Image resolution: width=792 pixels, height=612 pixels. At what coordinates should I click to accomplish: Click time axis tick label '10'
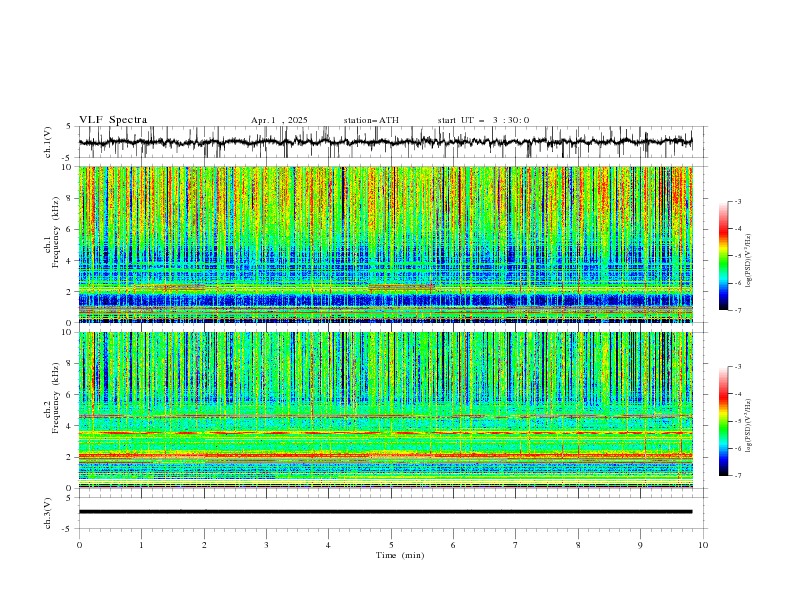point(703,545)
